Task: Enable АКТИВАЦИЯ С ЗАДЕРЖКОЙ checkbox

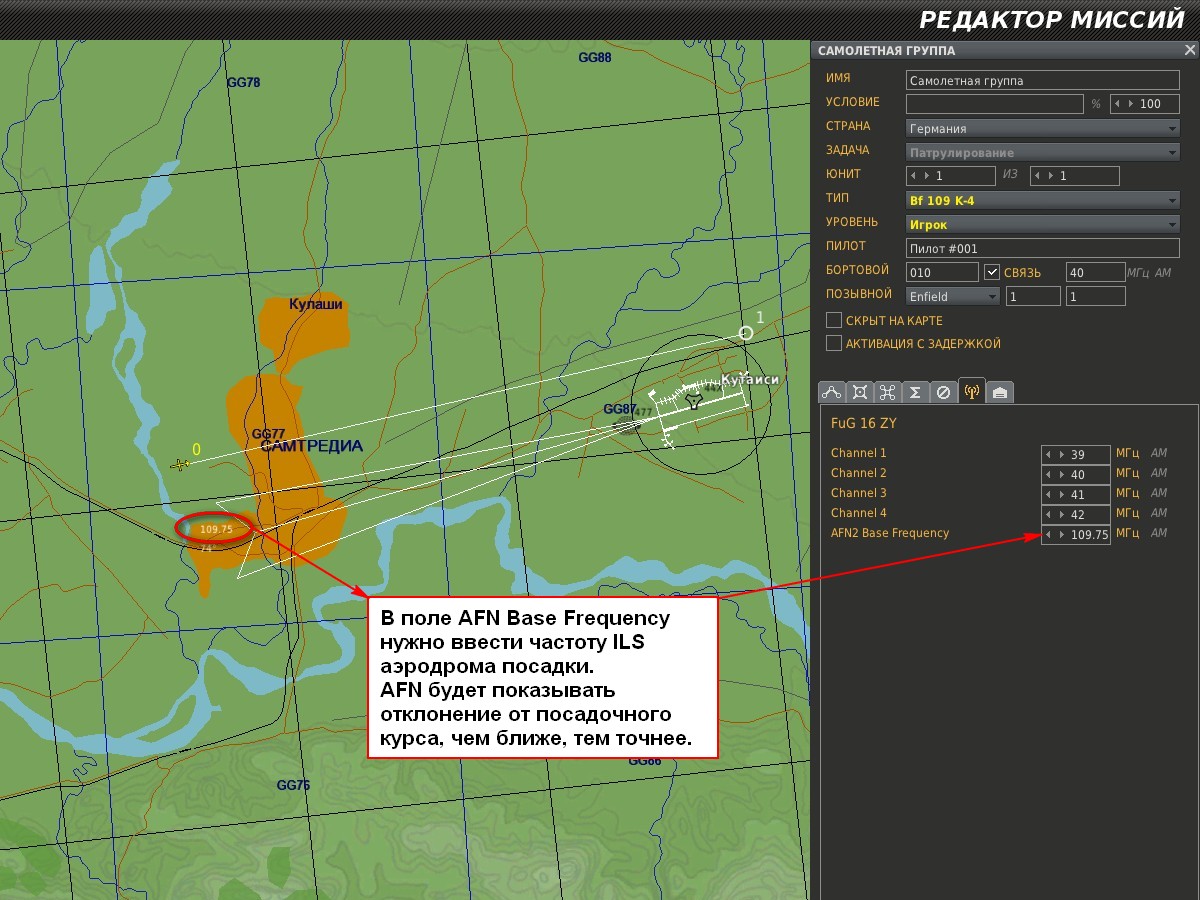Action: [x=834, y=343]
